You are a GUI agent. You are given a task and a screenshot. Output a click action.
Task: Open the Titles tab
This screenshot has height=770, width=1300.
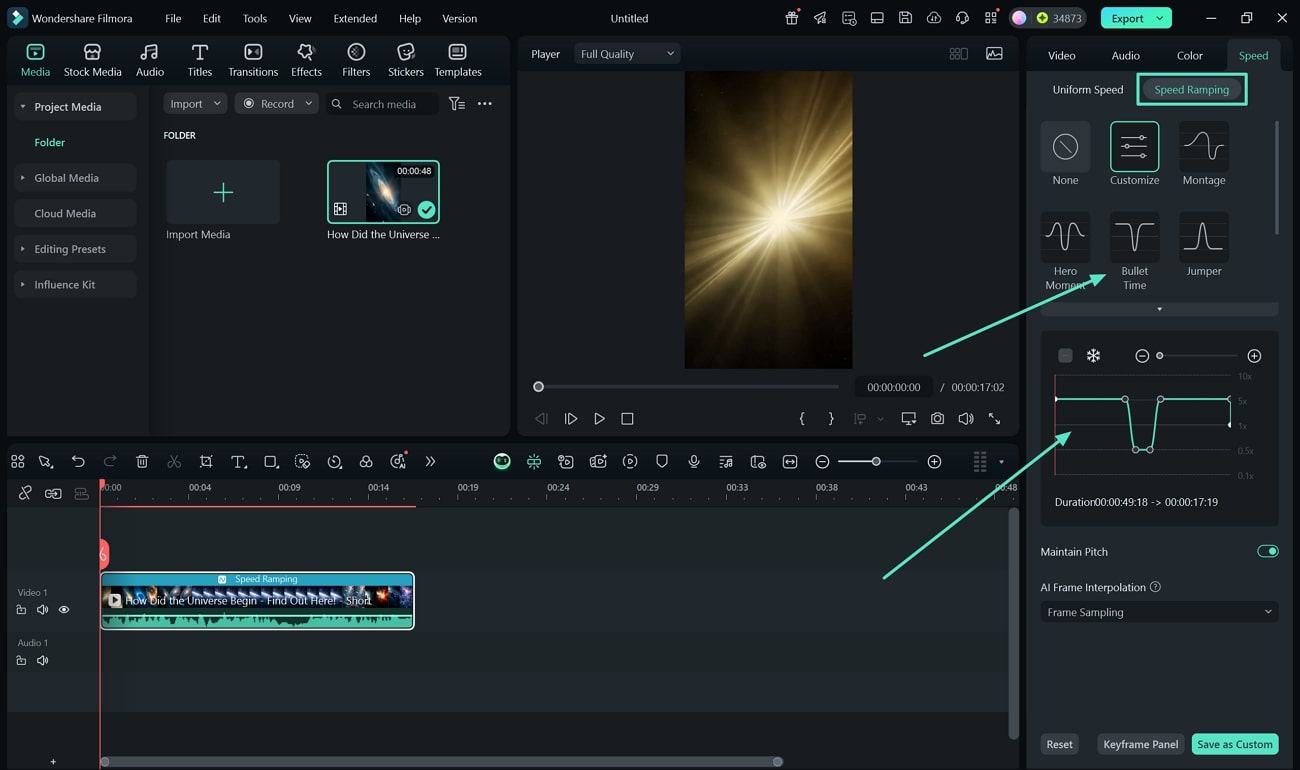pyautogui.click(x=200, y=60)
